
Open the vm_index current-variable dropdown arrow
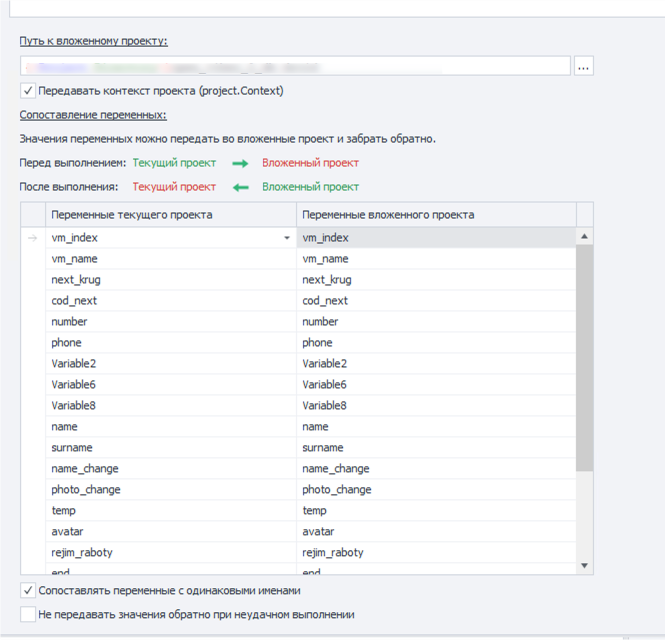[x=287, y=238]
